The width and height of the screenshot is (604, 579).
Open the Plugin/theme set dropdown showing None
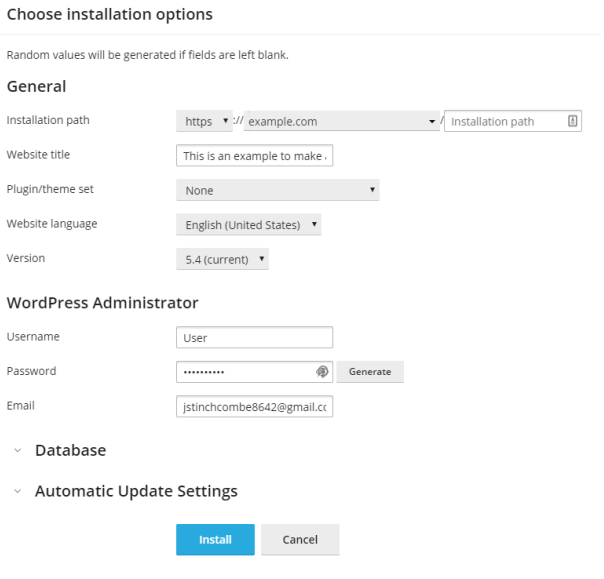[x=277, y=190]
